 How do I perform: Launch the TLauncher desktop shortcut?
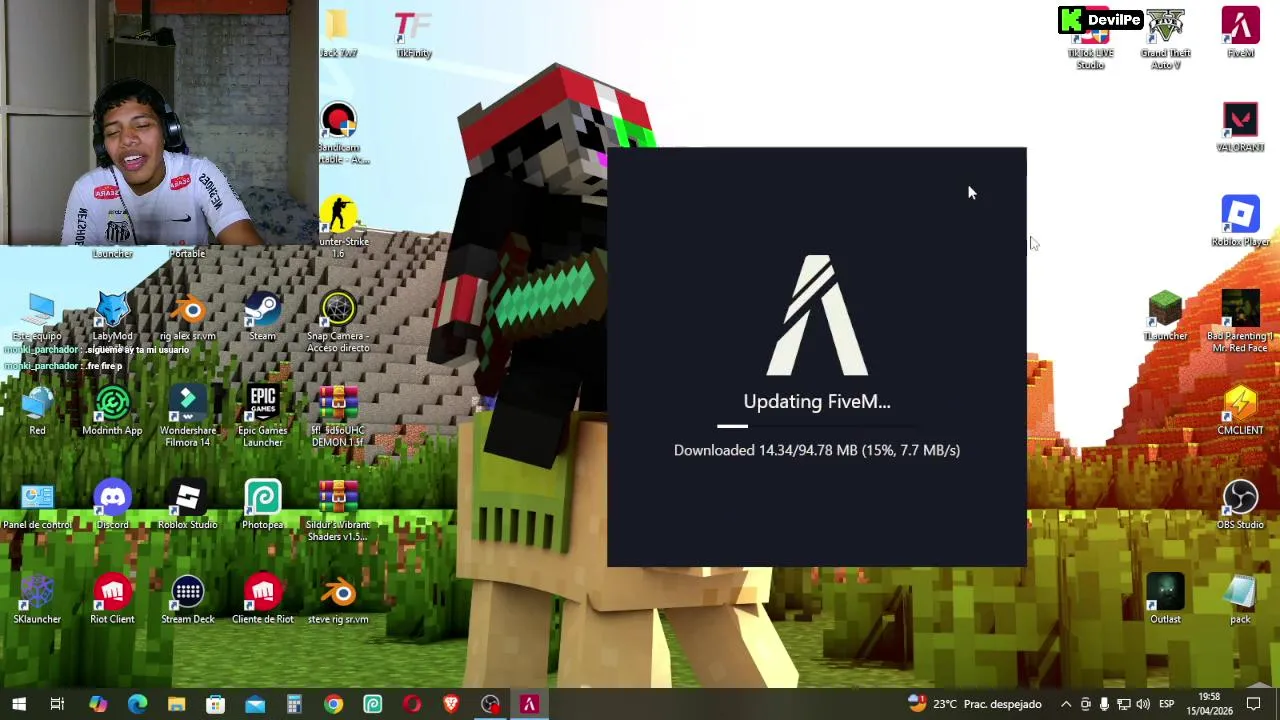1165,316
